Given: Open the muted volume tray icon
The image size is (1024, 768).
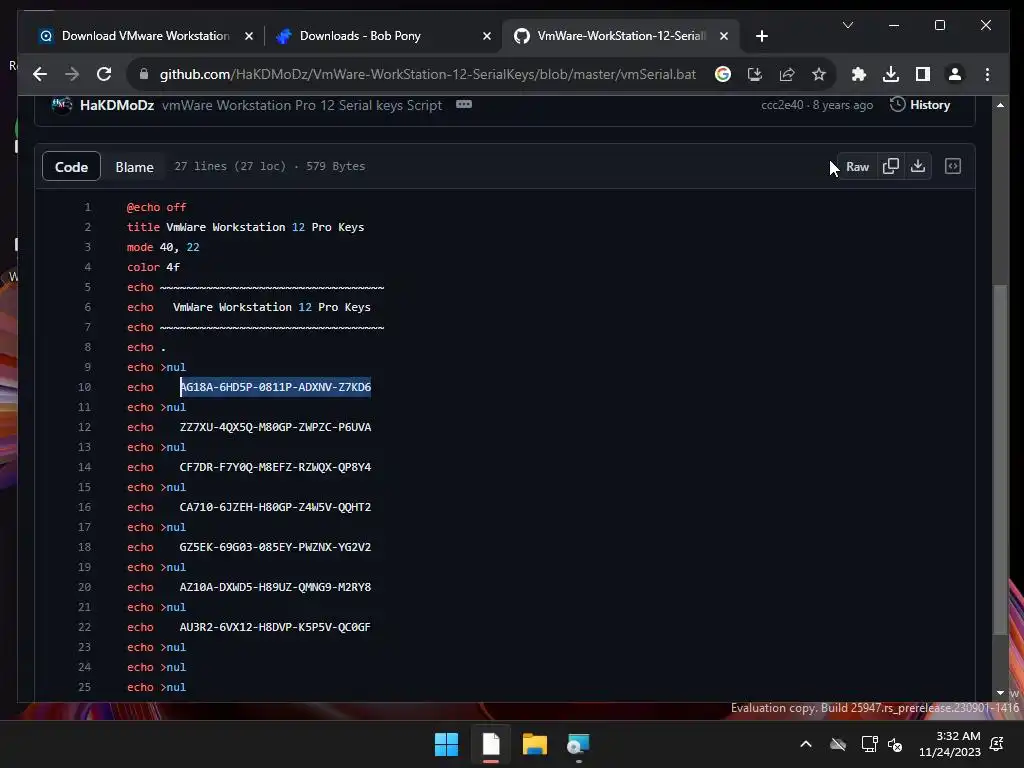Looking at the screenshot, I should 895,744.
